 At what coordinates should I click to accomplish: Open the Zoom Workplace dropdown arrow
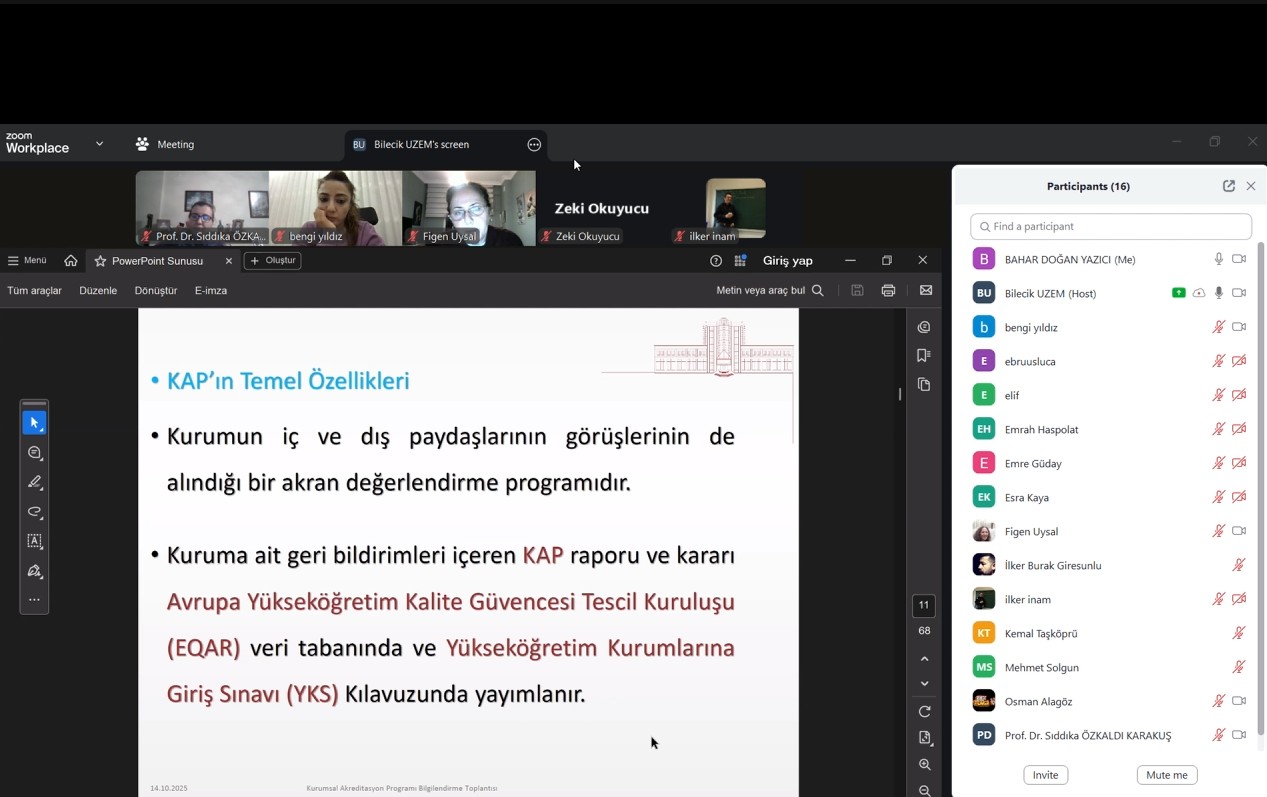99,144
